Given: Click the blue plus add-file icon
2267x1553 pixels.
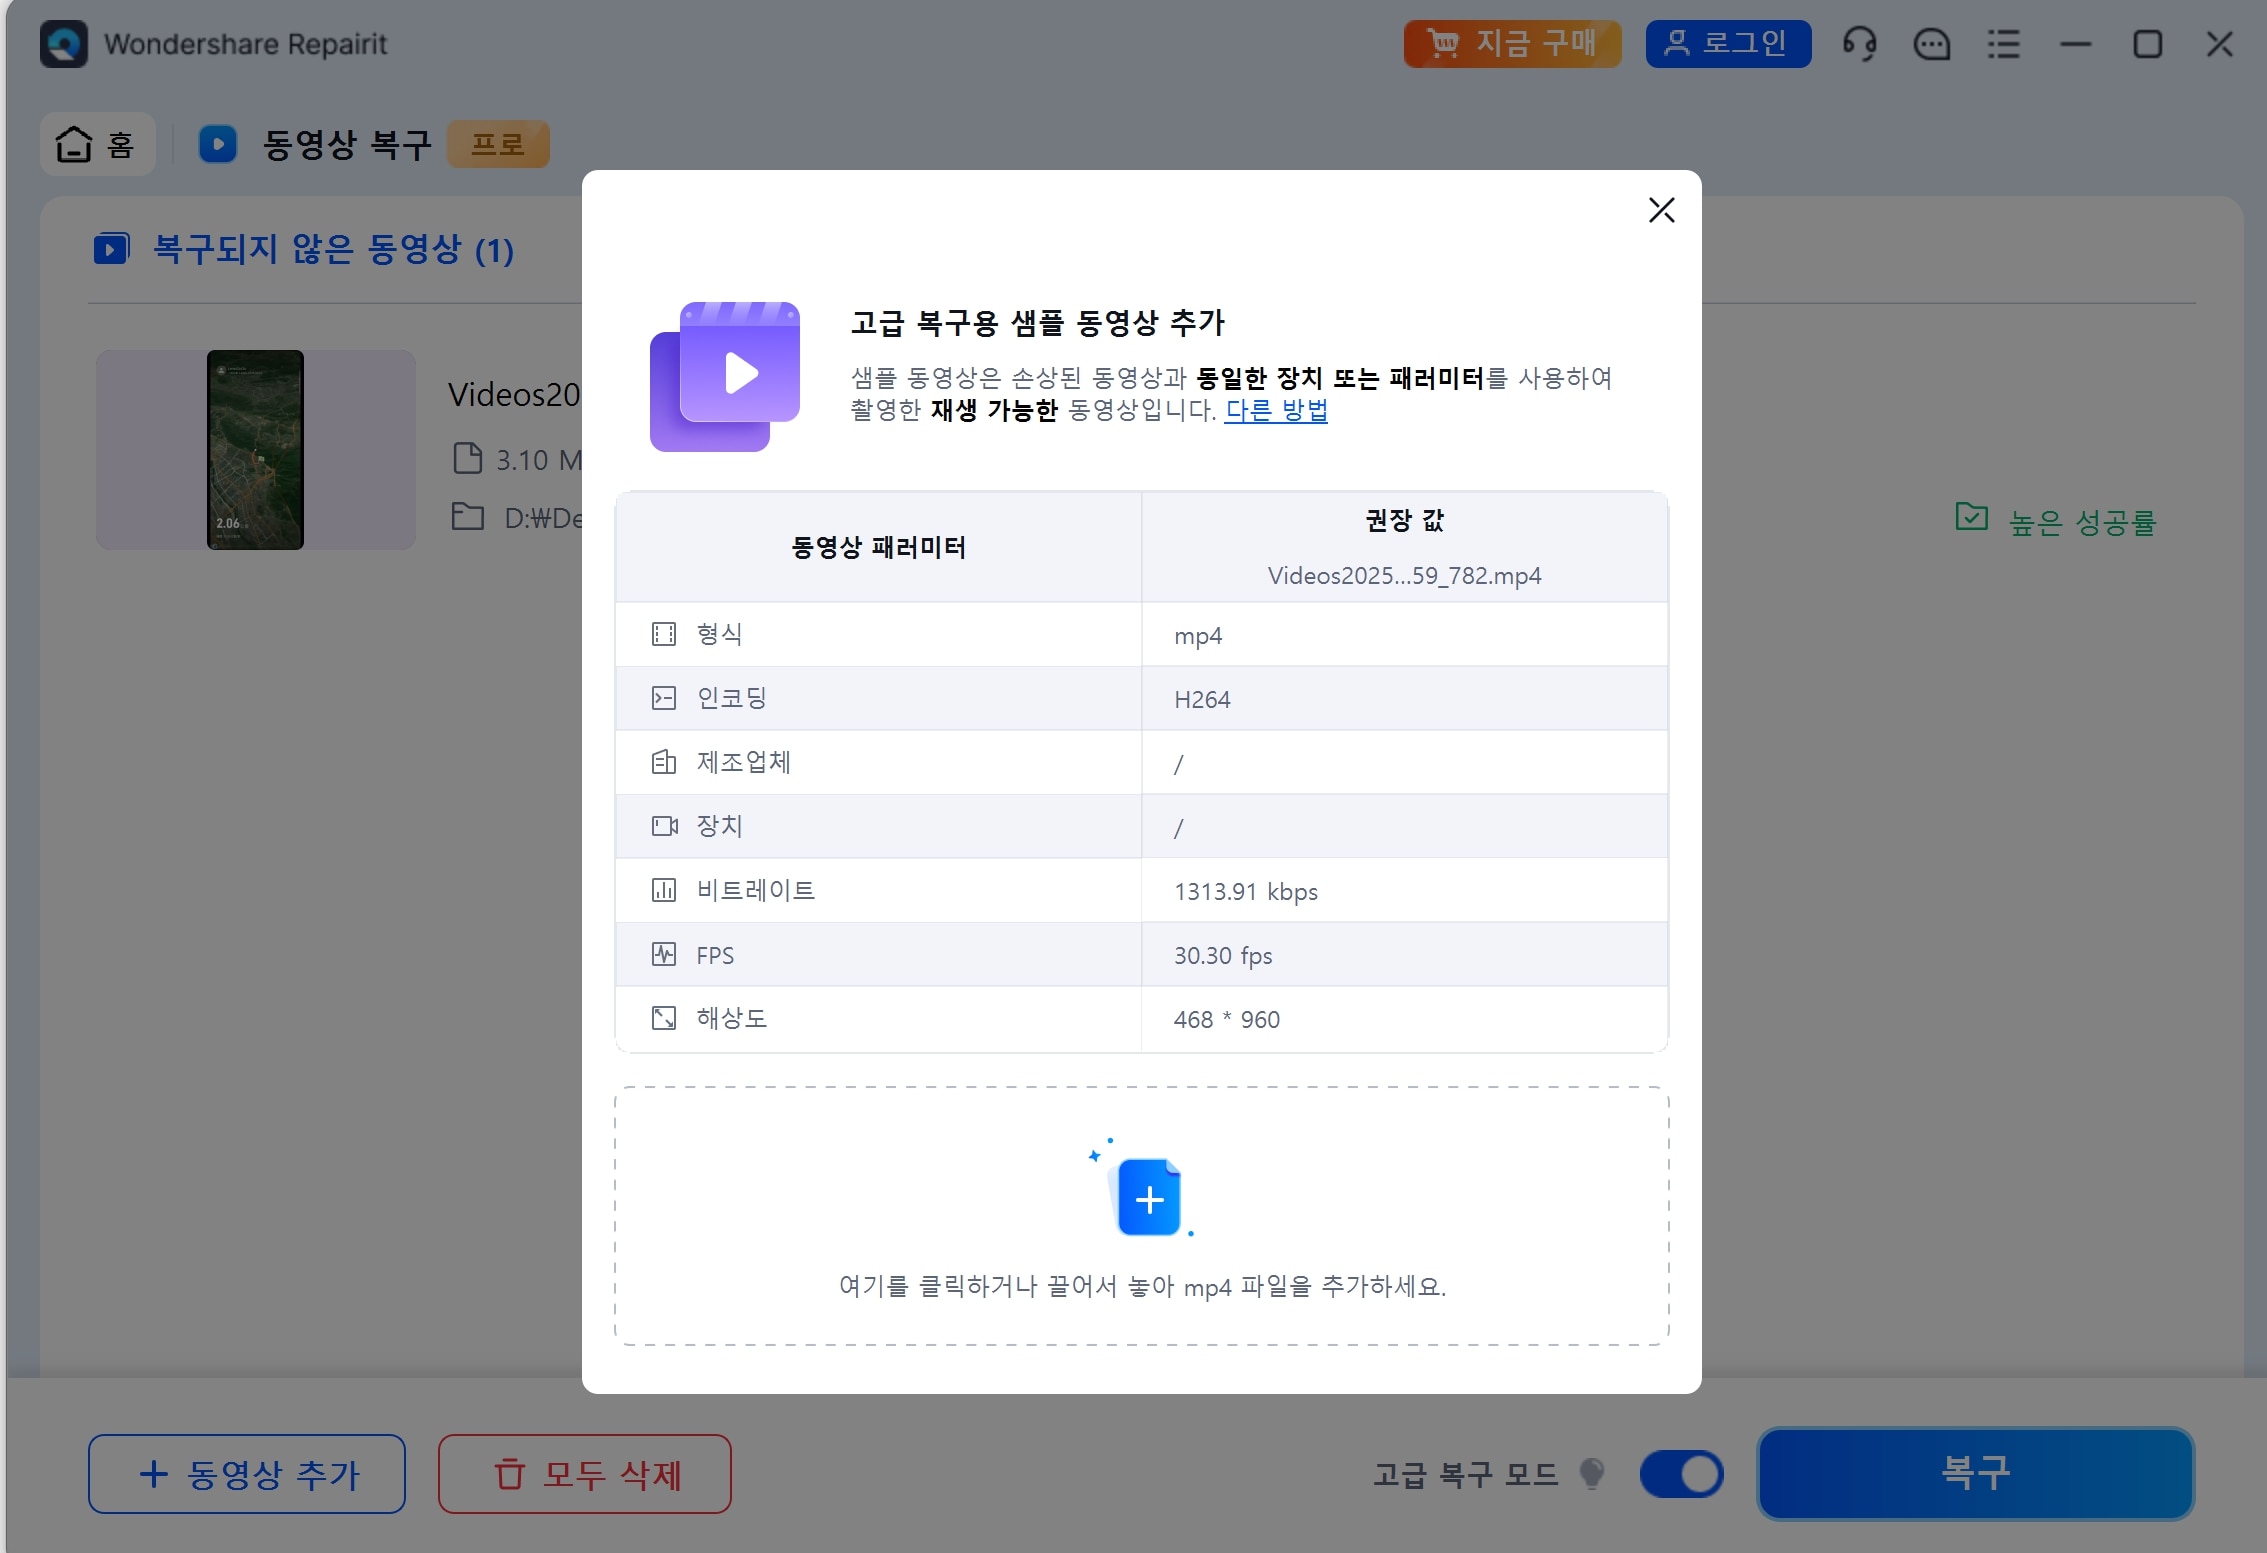Looking at the screenshot, I should pos(1149,1198).
